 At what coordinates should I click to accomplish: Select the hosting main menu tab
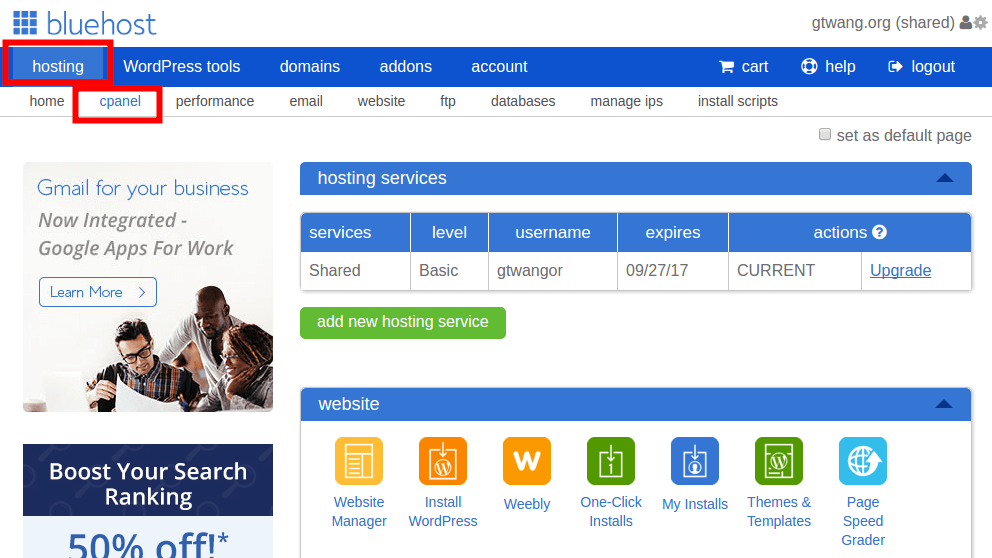pyautogui.click(x=58, y=66)
